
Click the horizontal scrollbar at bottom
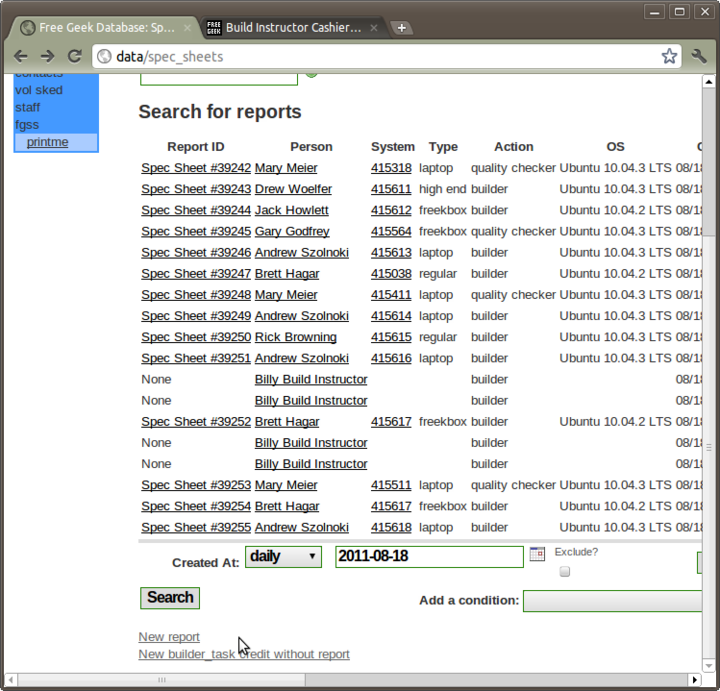(x=160, y=681)
